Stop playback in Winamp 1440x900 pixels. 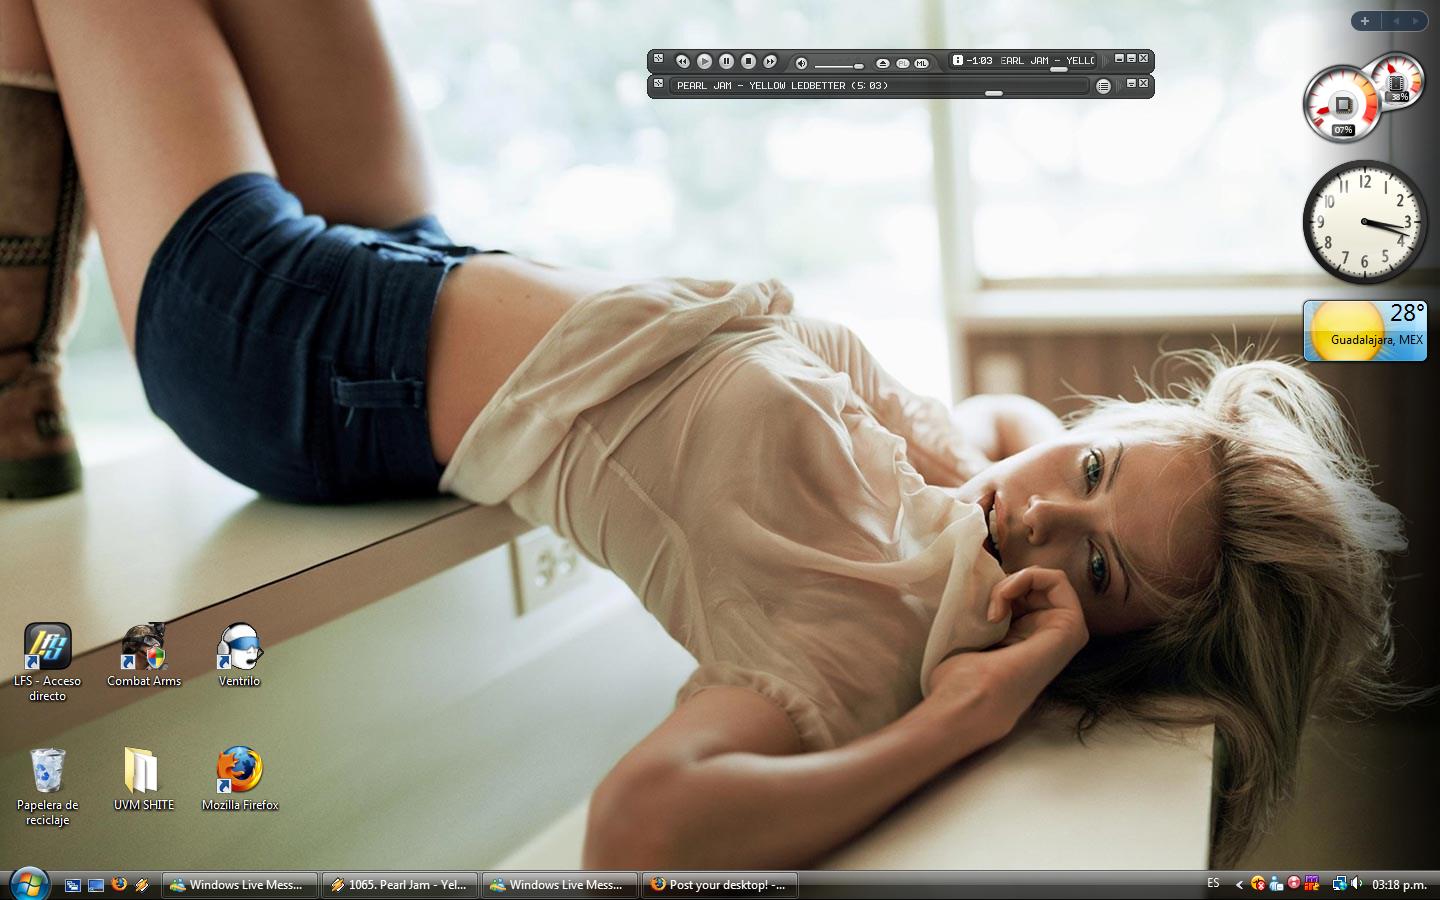click(x=748, y=62)
